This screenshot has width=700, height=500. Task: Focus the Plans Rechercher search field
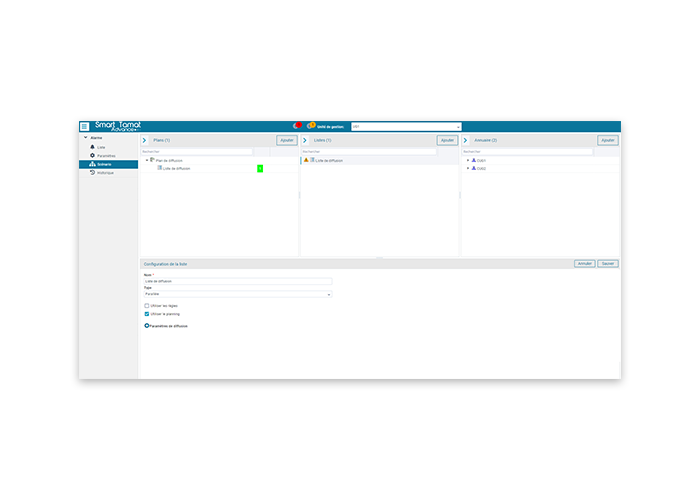[x=197, y=152]
